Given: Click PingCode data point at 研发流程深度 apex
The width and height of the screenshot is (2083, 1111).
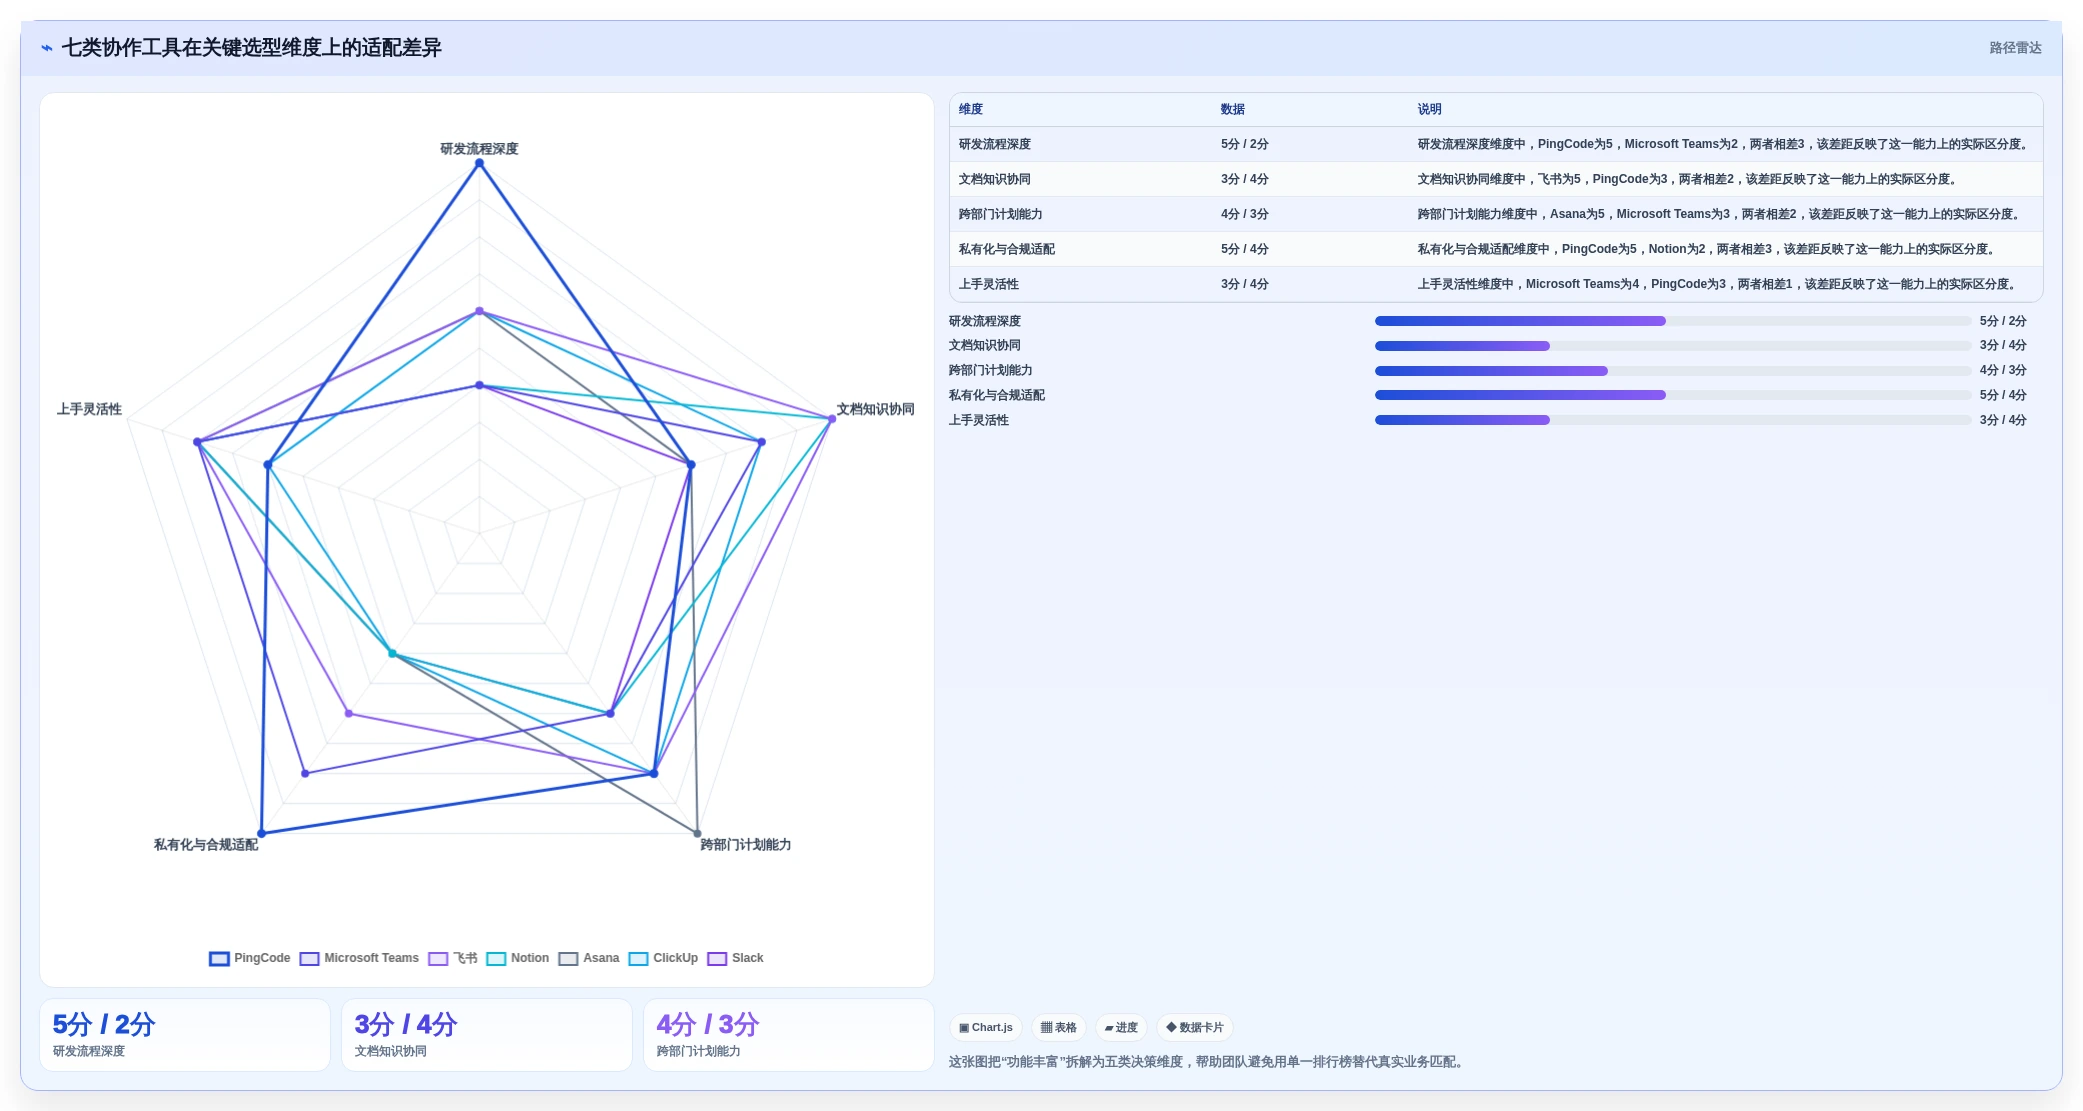Looking at the screenshot, I should pos(479,163).
